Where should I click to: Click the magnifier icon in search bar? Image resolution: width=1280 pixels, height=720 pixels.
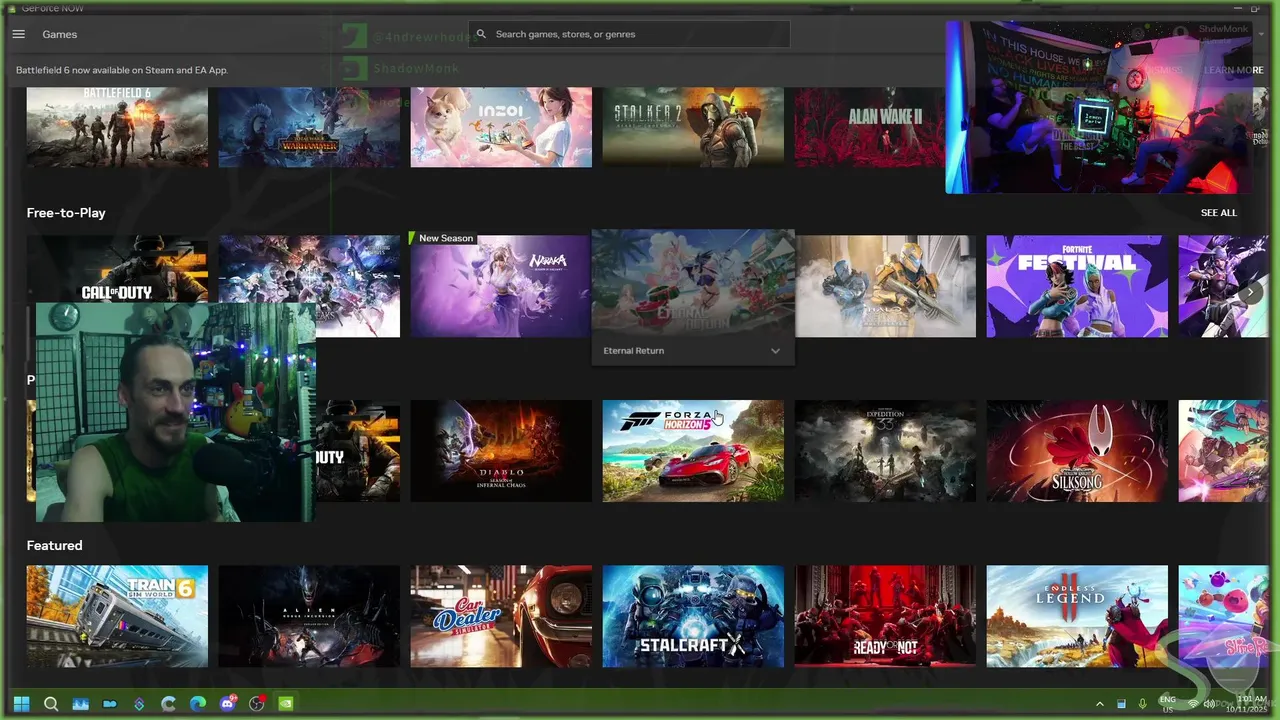coord(481,34)
